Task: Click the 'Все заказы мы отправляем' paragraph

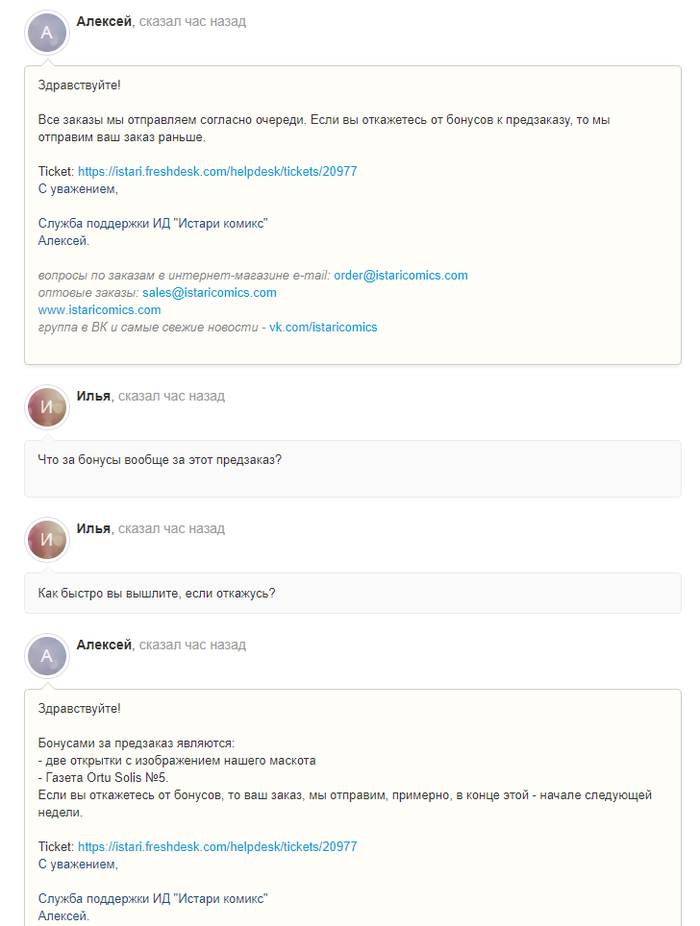Action: (x=323, y=128)
